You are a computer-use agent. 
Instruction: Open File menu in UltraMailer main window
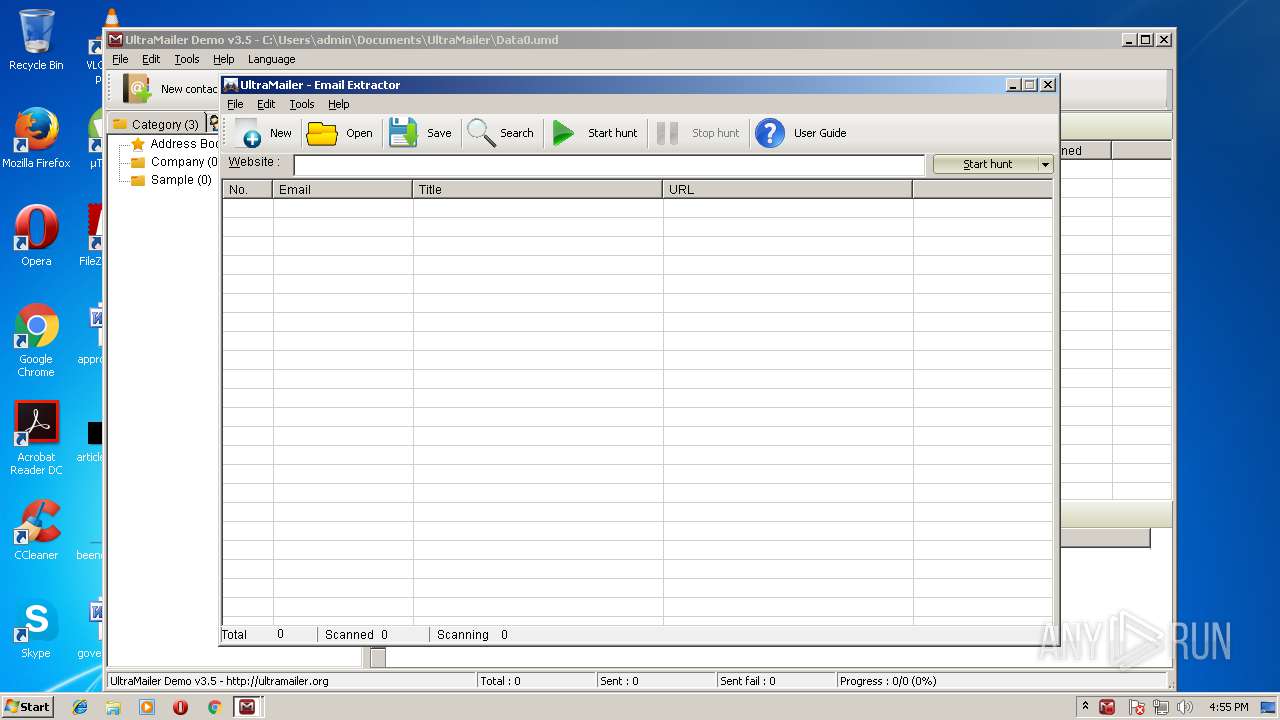(120, 59)
